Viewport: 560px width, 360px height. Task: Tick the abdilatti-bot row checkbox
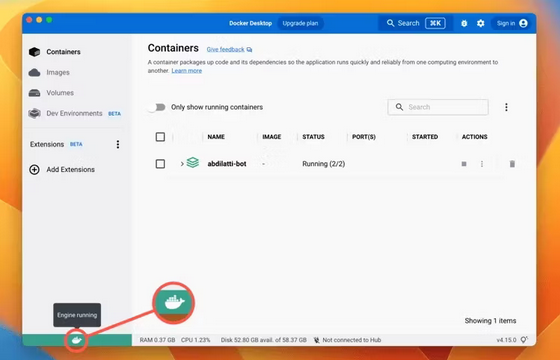[x=160, y=164]
